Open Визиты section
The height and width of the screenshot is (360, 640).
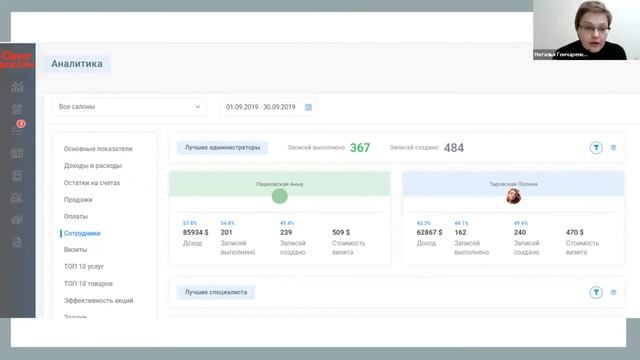pos(76,249)
